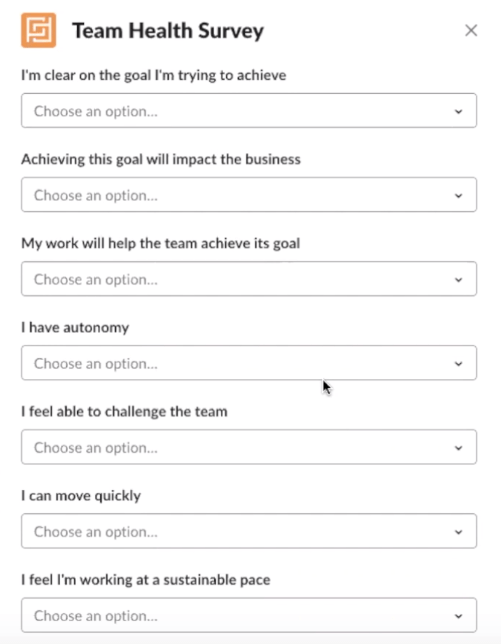Click the "I can move quickly" question label
Viewport: 501px width, 644px height.
81,496
